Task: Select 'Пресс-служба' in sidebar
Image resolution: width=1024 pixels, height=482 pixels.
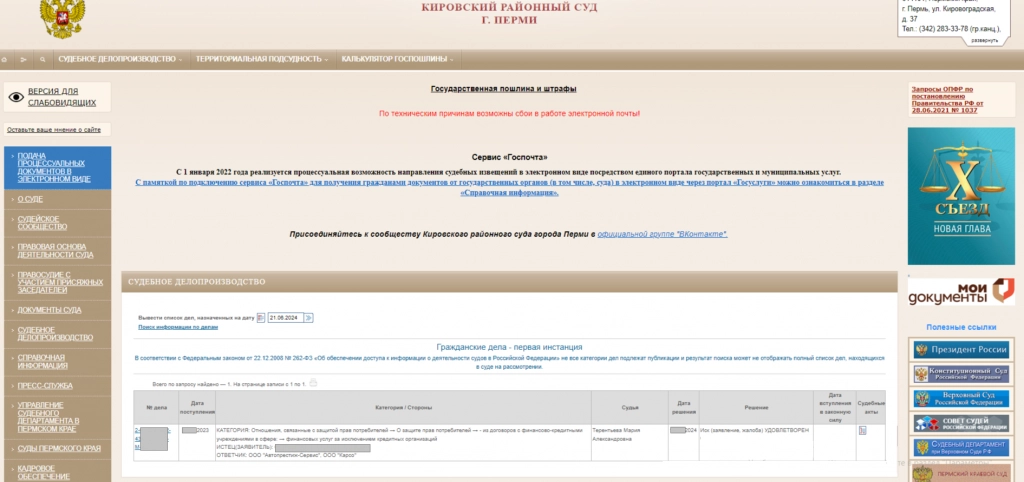Action: pyautogui.click(x=57, y=386)
